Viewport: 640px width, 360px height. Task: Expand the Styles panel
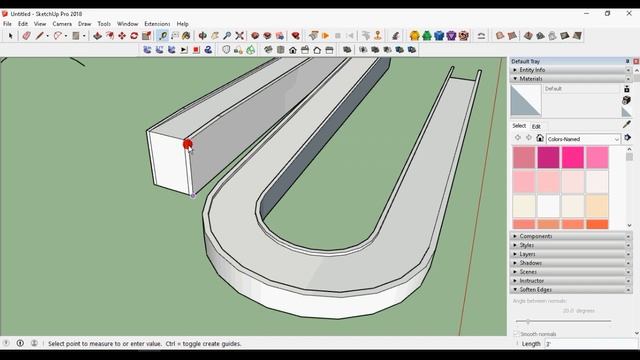click(x=571, y=245)
